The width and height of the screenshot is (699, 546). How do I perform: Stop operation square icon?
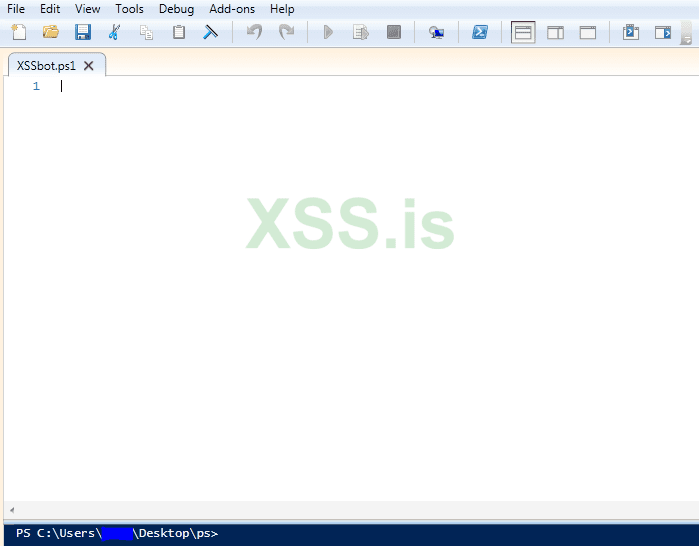(x=394, y=32)
